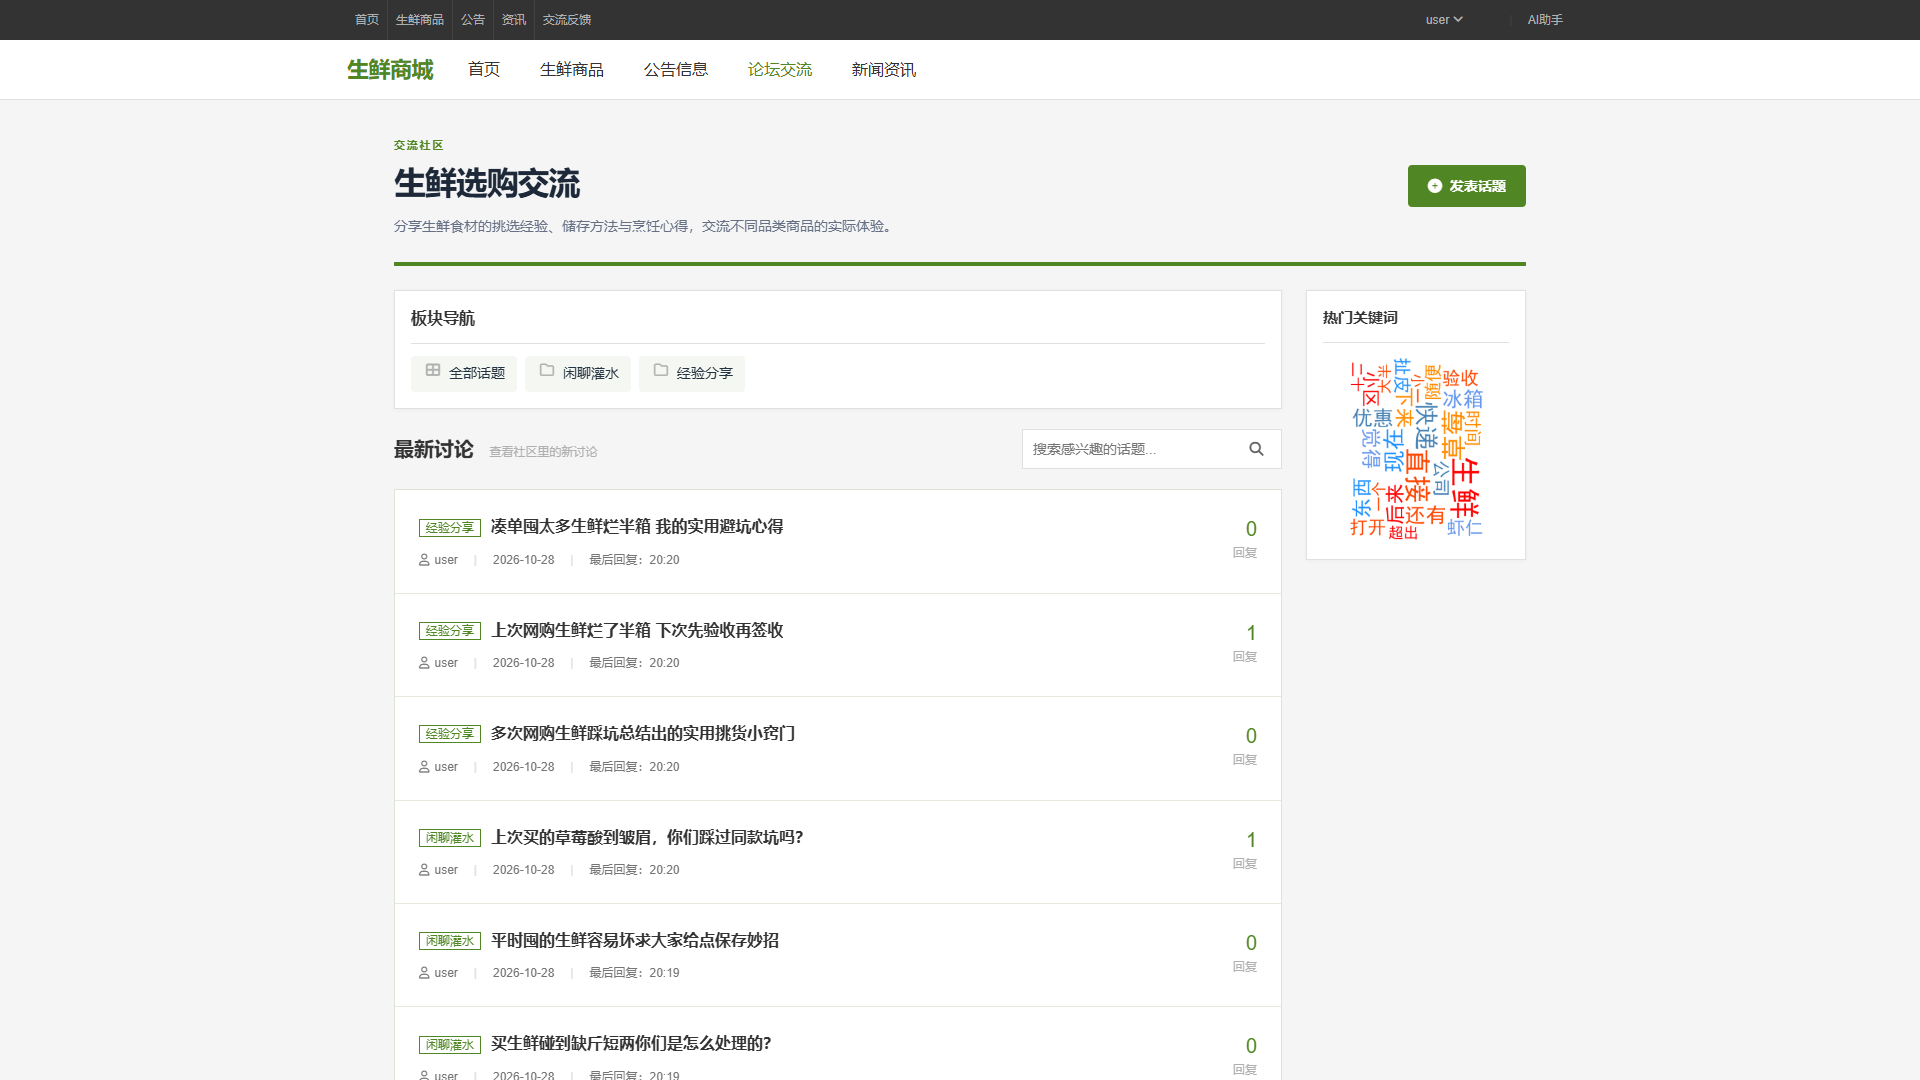Open 生鲜商品 in the dark top bar
This screenshot has height=1080, width=1920.
(420, 20)
